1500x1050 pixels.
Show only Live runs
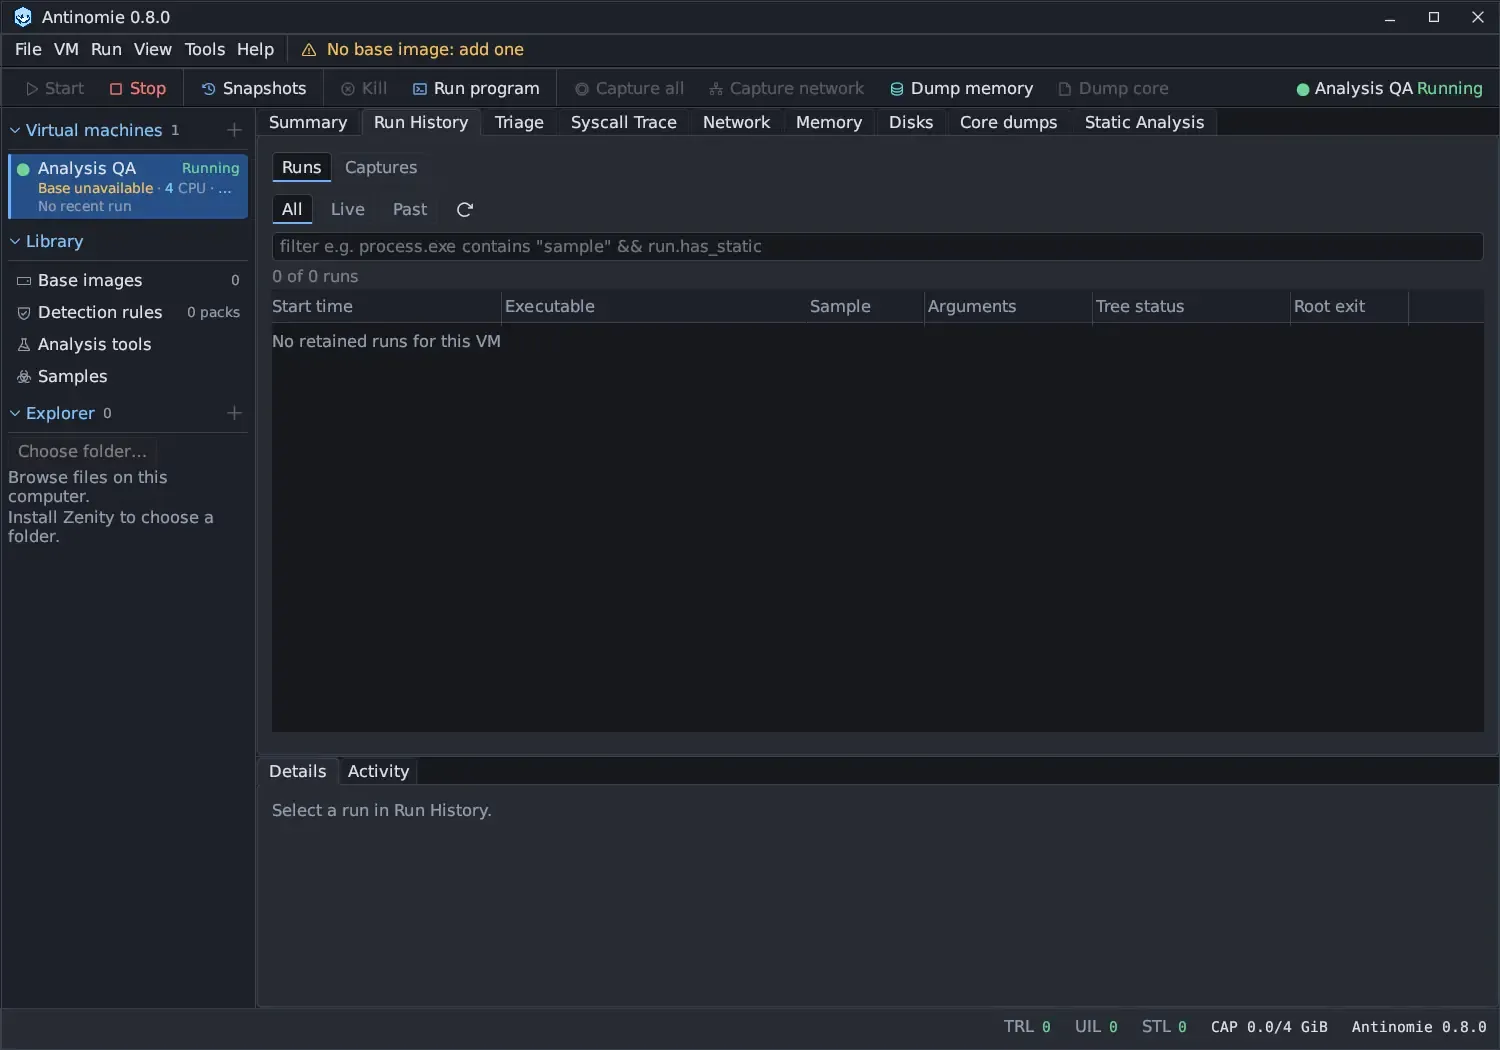[x=348, y=209]
